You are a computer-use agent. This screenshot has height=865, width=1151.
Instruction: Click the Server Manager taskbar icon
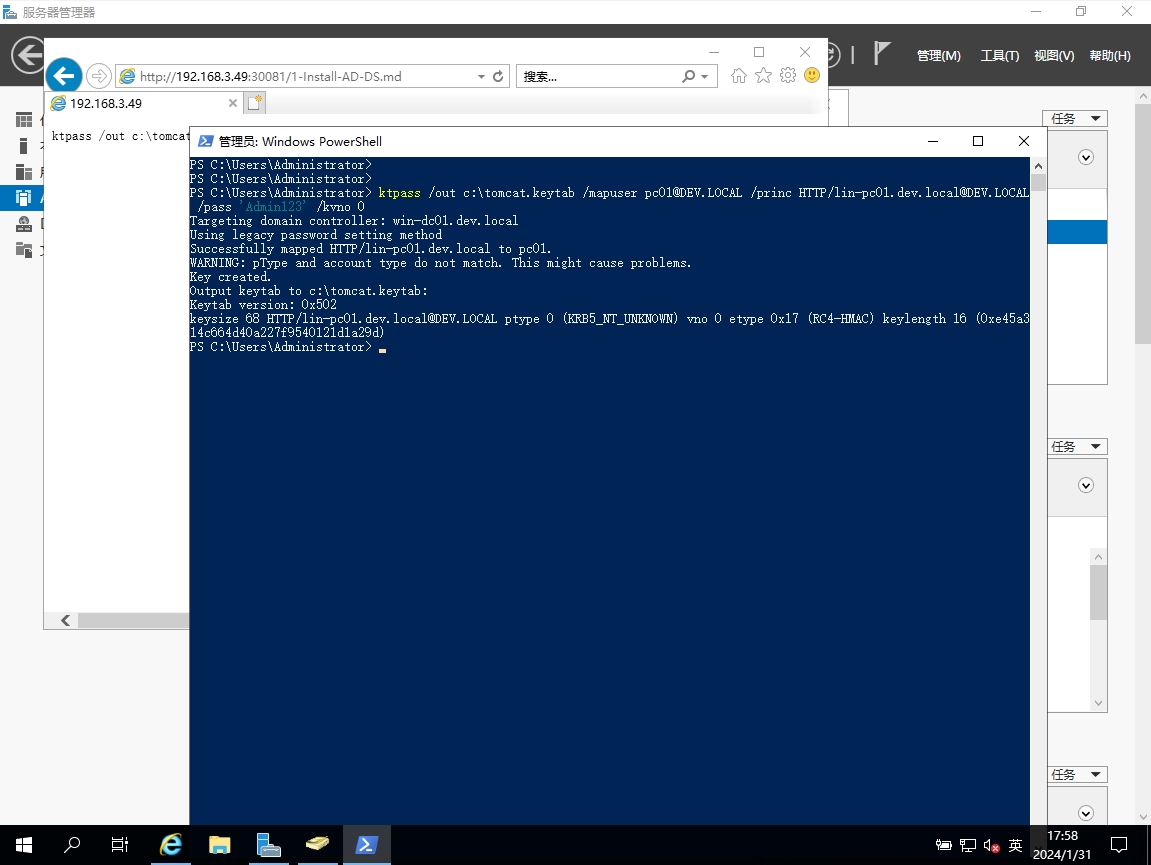click(268, 845)
